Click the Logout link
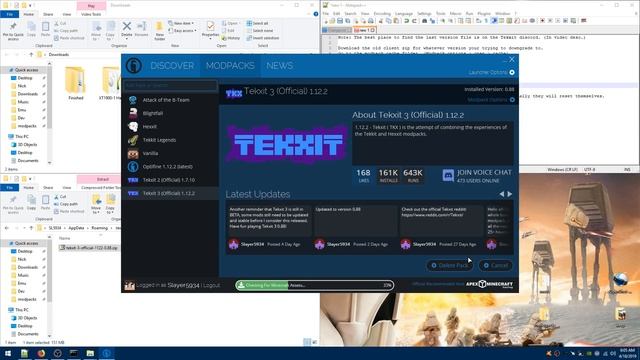Screen dimensions: 640x360 tap(211, 285)
